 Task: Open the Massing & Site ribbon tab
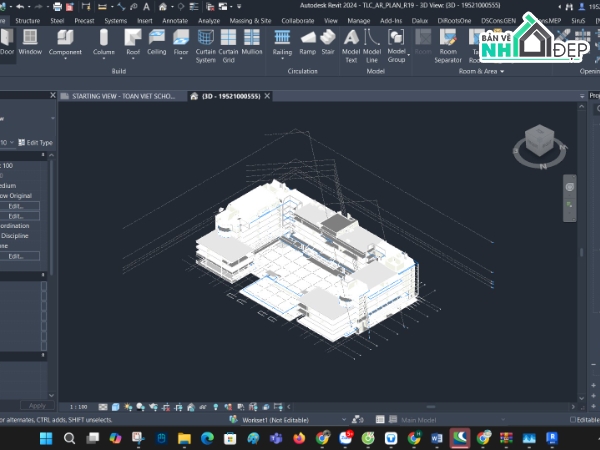[250, 21]
